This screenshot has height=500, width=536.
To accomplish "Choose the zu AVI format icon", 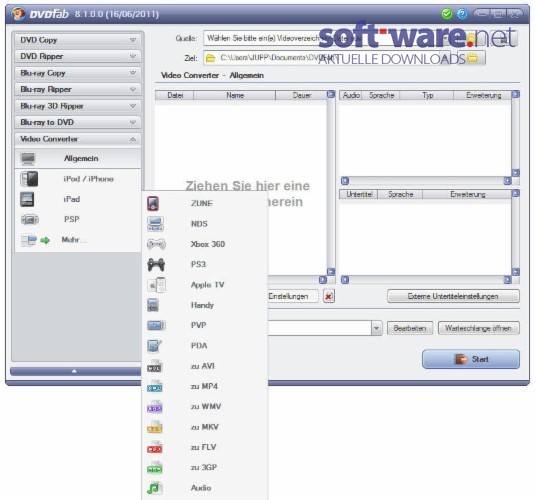I will [x=155, y=366].
